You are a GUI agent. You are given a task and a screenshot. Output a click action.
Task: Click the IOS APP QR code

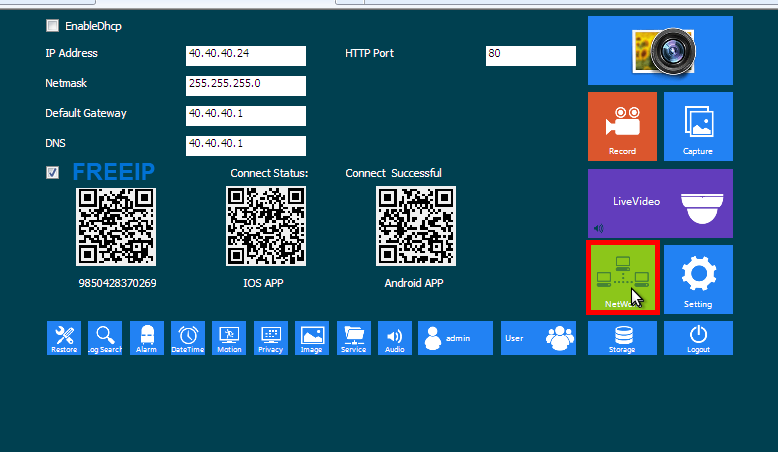(x=266, y=226)
